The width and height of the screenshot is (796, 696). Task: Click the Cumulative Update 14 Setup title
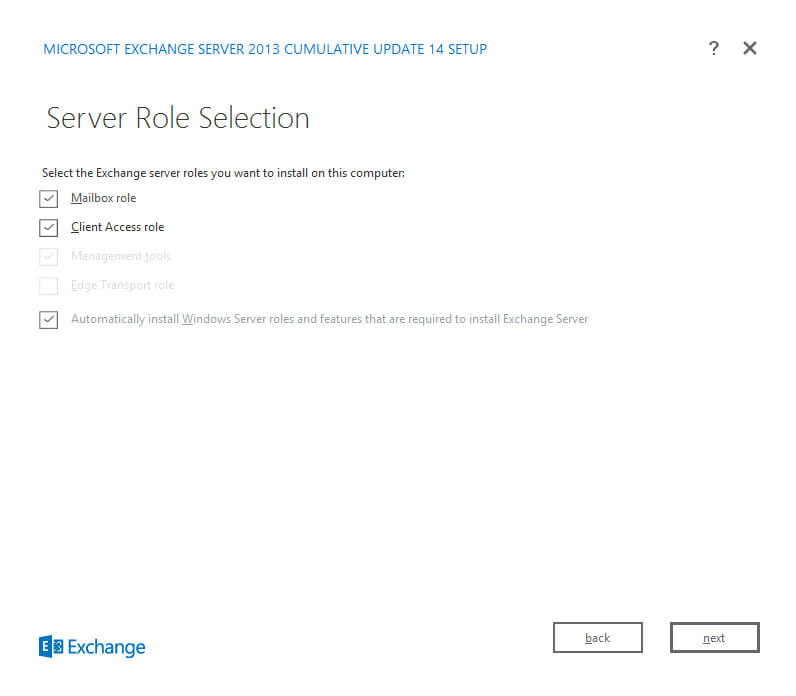[x=265, y=49]
